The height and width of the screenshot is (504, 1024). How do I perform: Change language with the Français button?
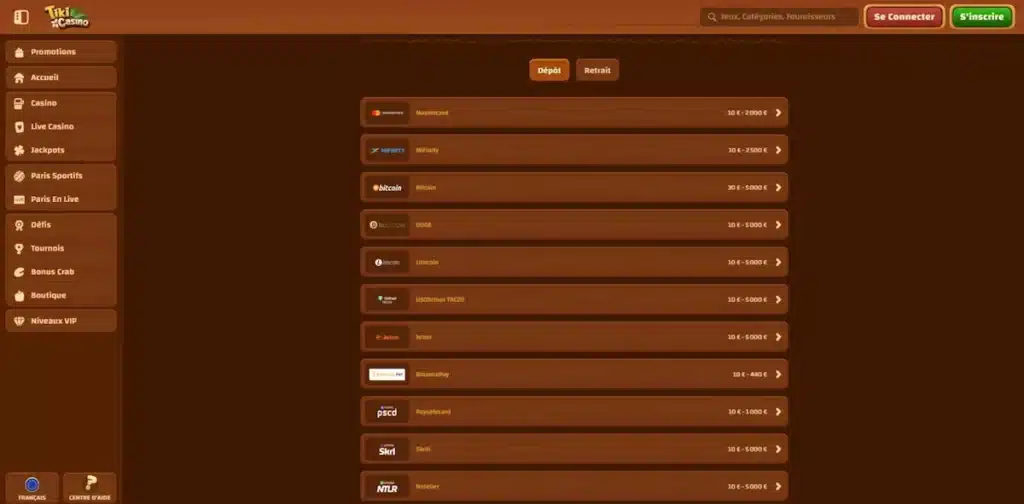32,488
